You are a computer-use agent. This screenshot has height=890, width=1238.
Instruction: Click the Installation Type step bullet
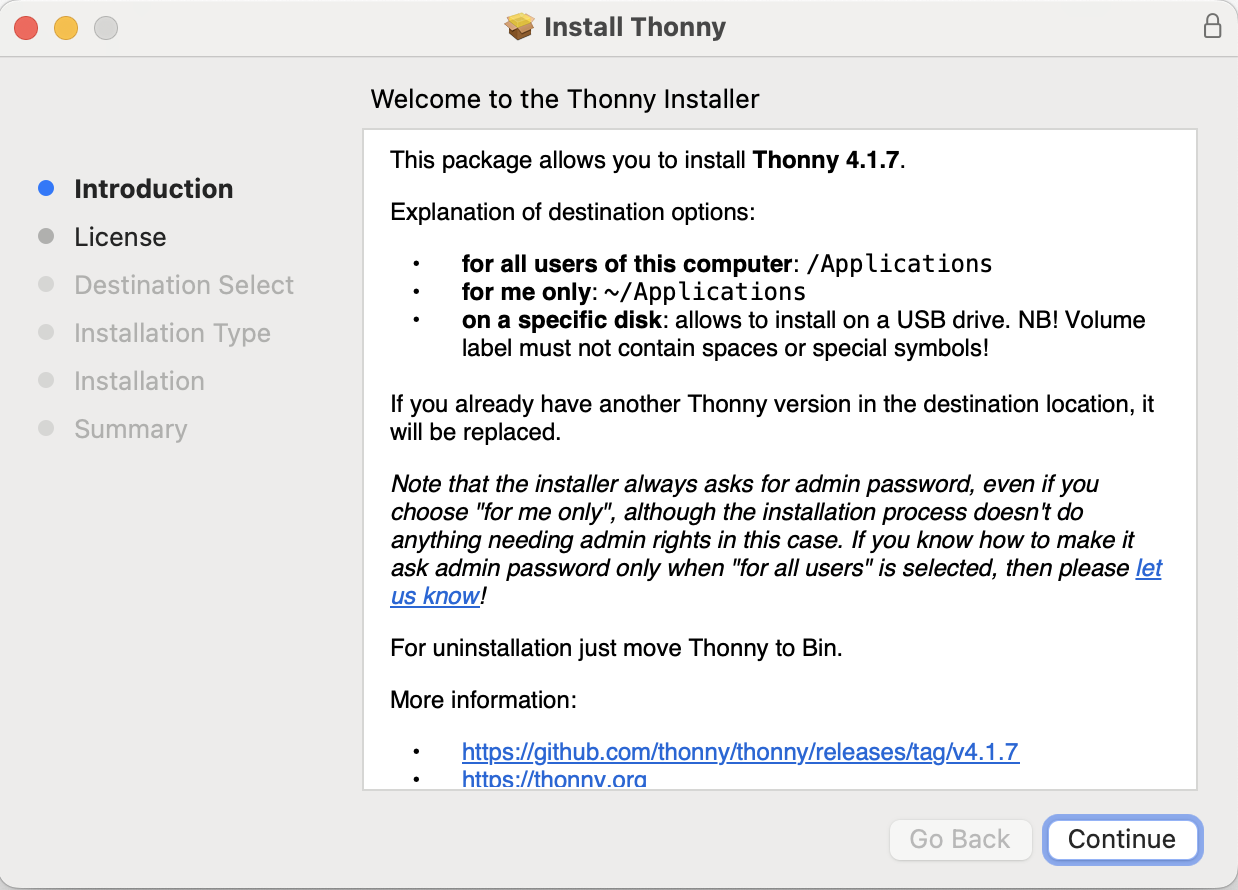pyautogui.click(x=45, y=332)
